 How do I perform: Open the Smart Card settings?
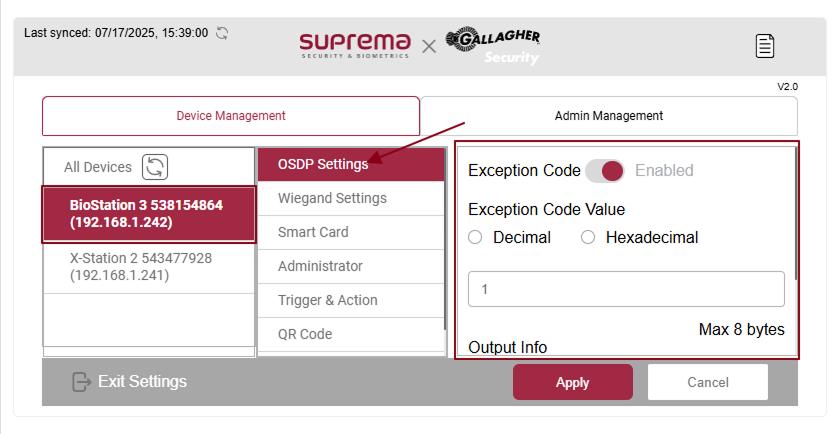[313, 232]
